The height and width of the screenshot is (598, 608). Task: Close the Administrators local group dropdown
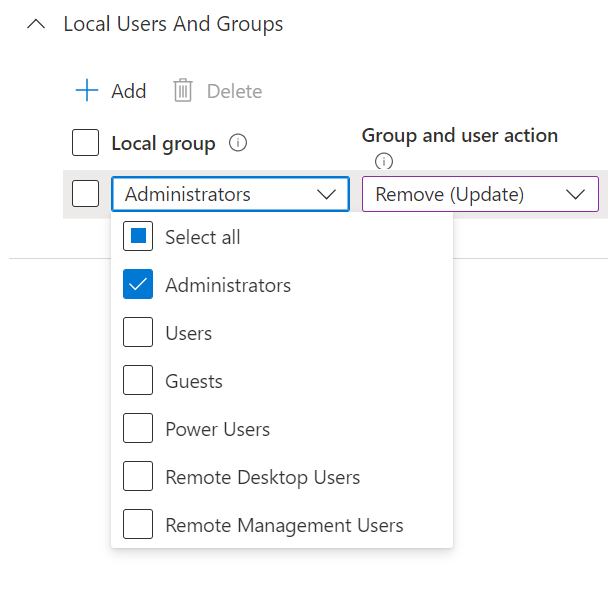(x=326, y=194)
